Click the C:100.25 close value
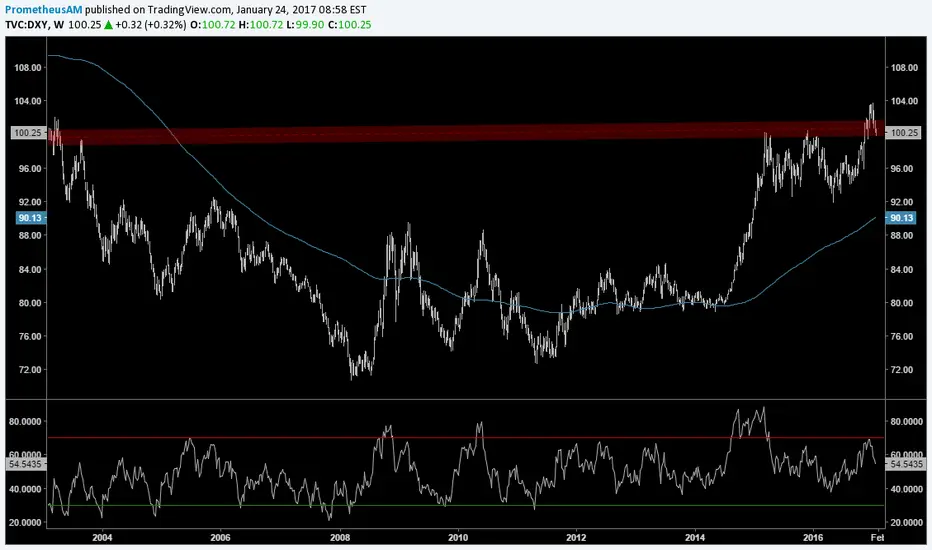The width and height of the screenshot is (932, 550). point(350,25)
